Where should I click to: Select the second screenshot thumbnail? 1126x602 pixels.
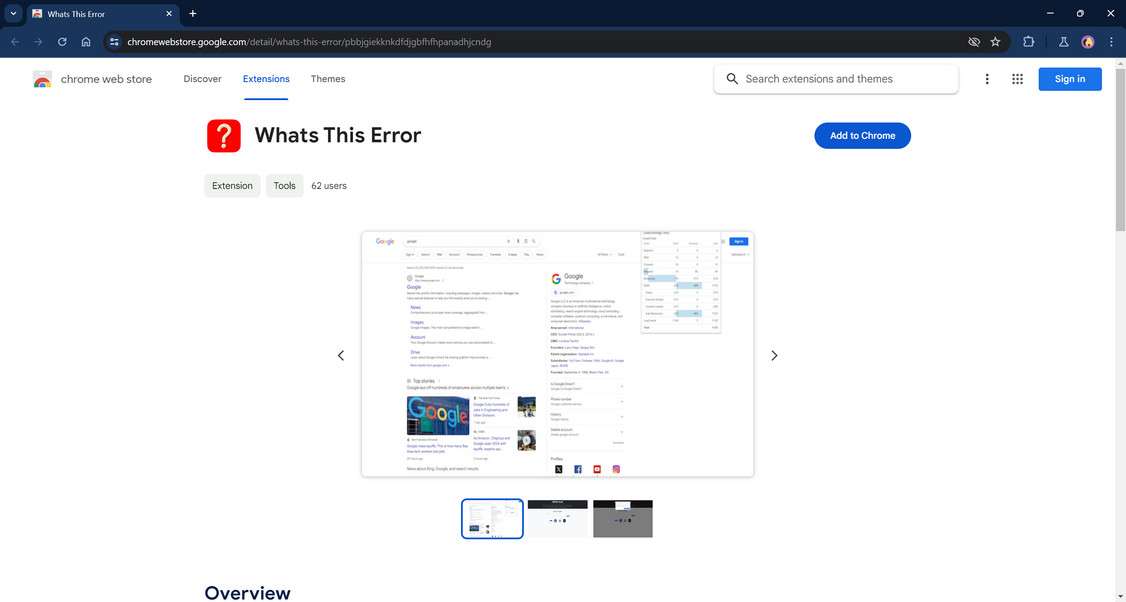557,518
